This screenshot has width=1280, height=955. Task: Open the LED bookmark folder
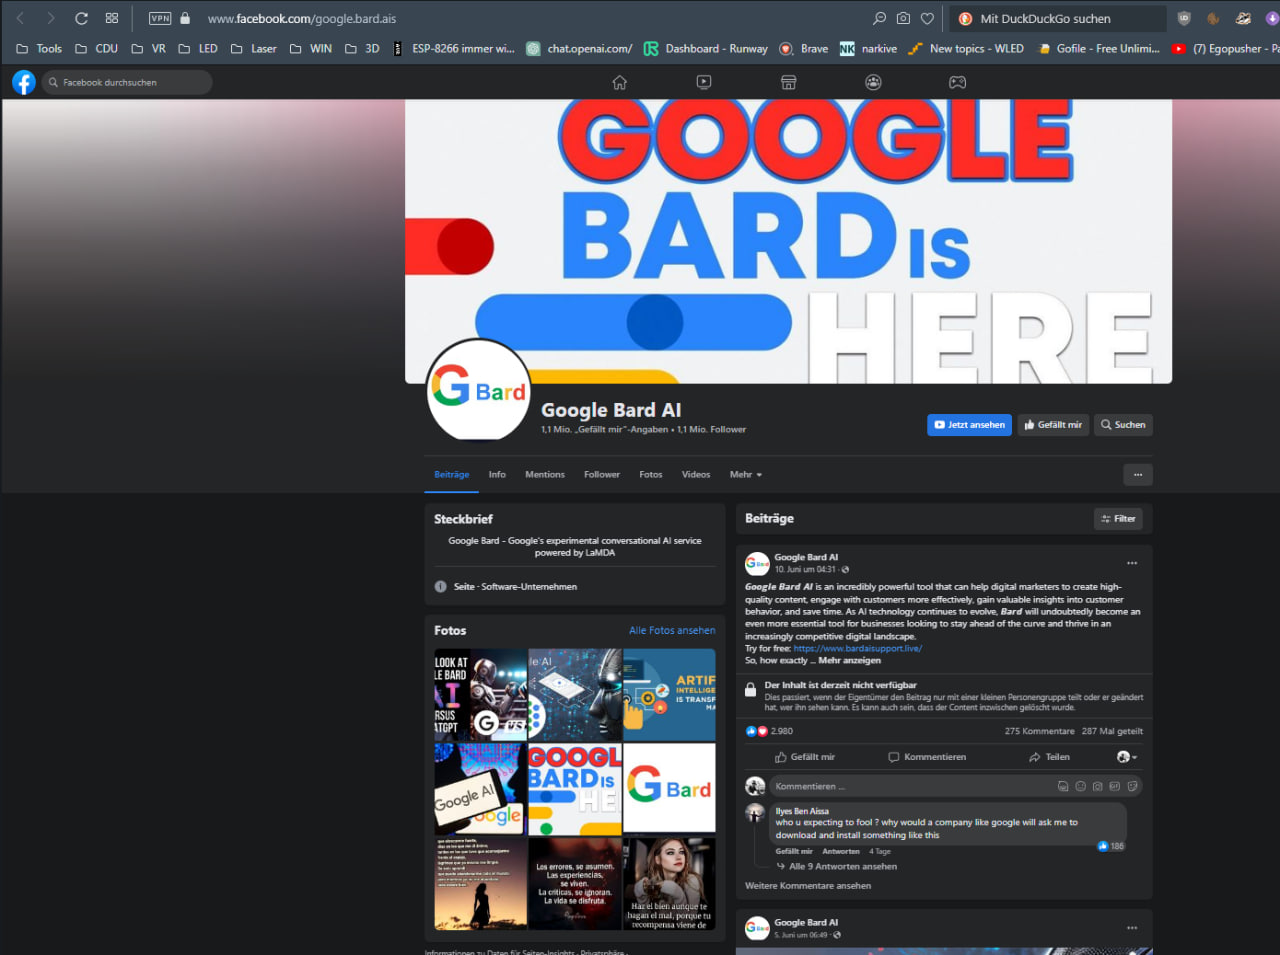(x=198, y=48)
